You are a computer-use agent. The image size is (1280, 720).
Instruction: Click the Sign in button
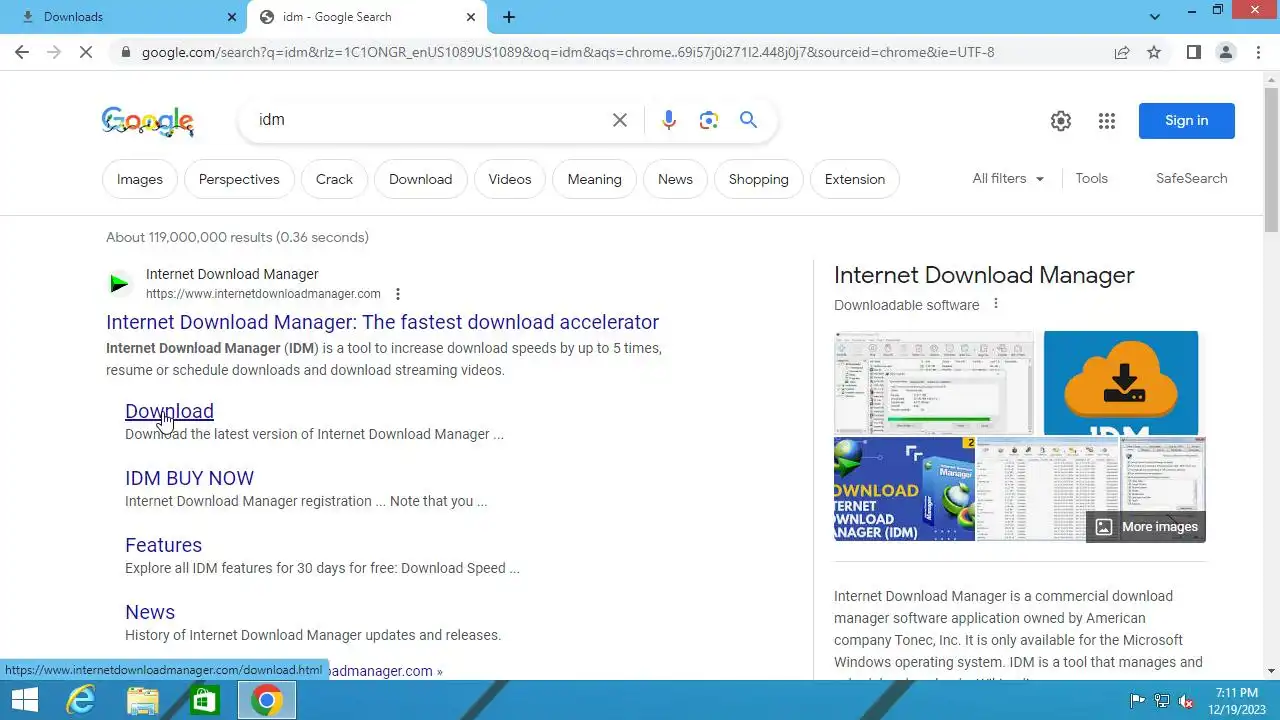(x=1186, y=121)
